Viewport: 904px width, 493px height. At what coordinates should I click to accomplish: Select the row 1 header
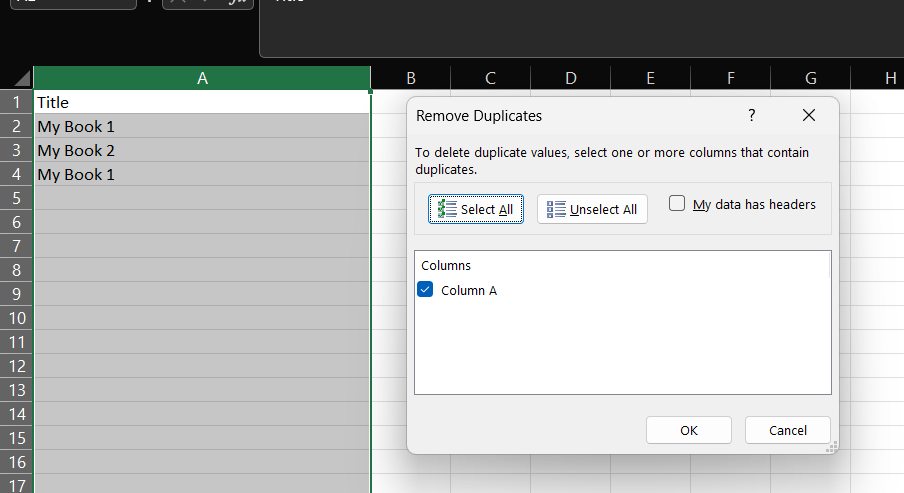pyautogui.click(x=16, y=102)
